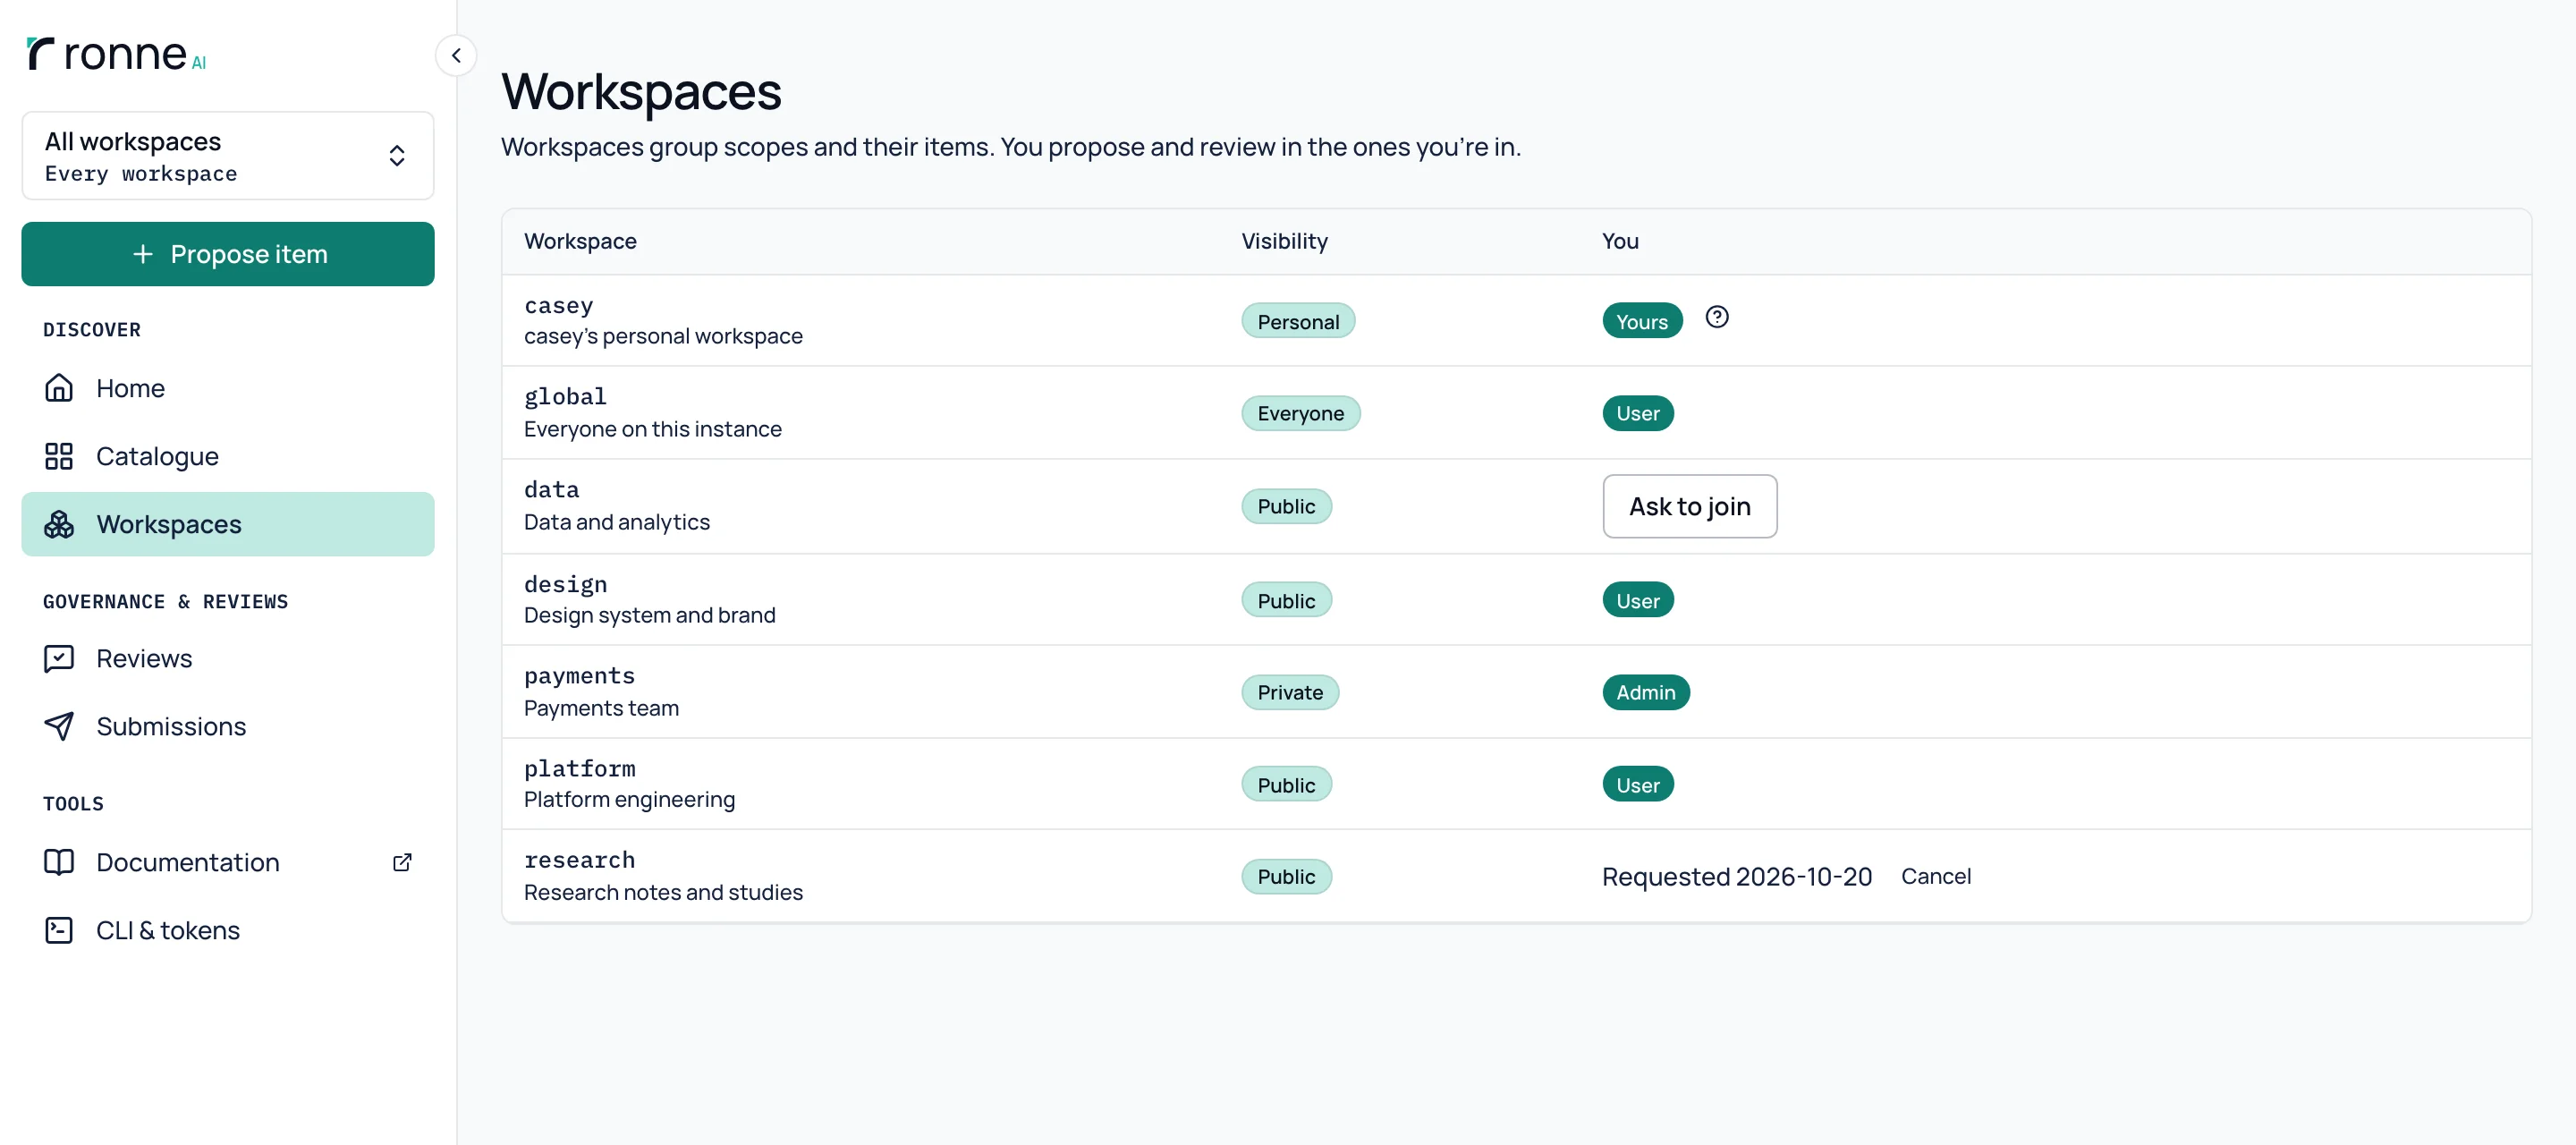Viewport: 2576px width, 1145px height.
Task: Select the design workspace name
Action: (x=565, y=583)
